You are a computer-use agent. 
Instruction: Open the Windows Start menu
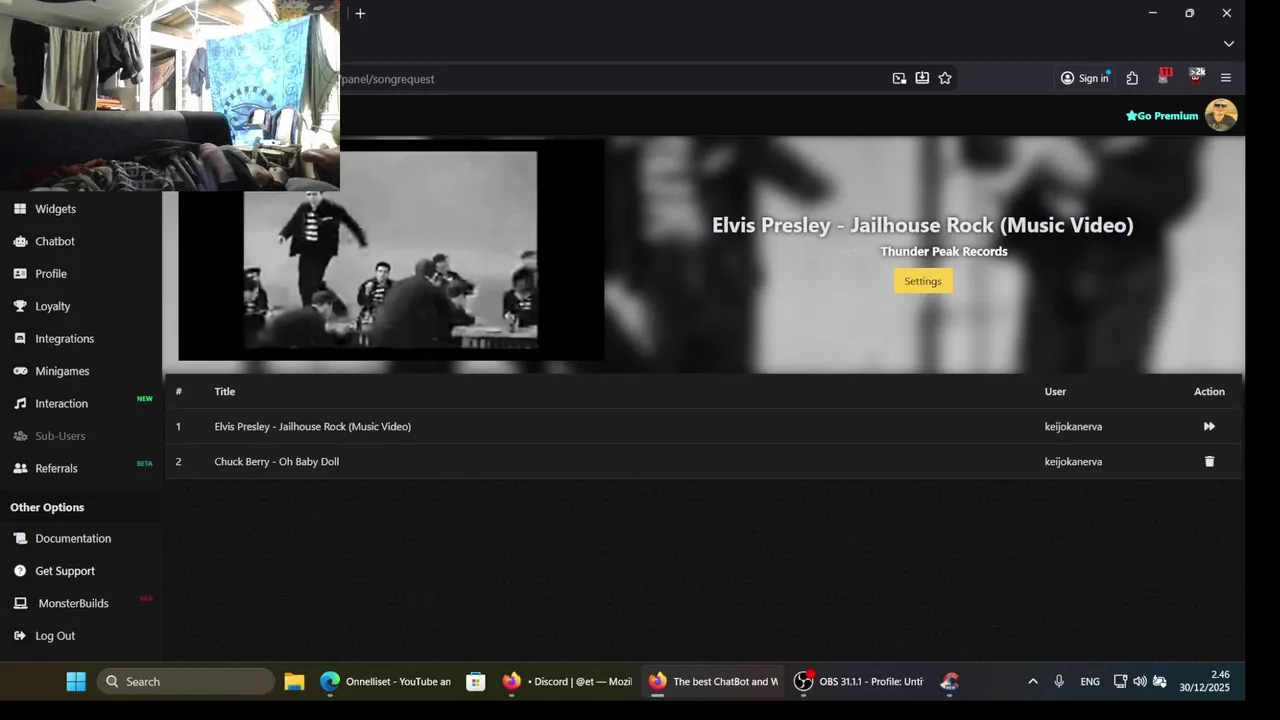(x=76, y=681)
